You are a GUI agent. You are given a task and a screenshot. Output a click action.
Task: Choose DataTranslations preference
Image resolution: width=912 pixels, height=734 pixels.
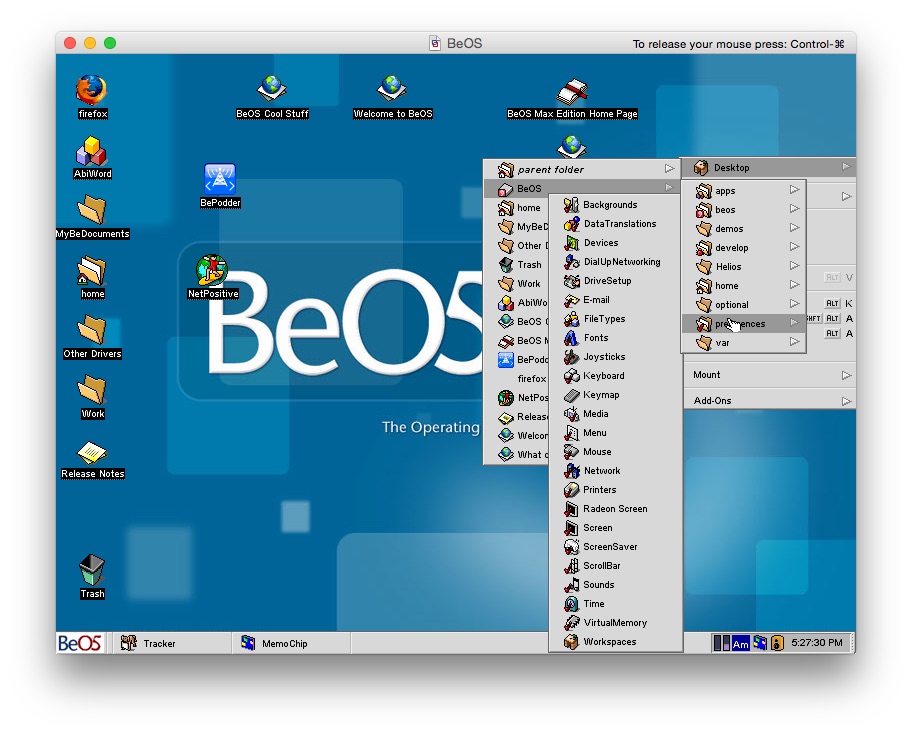[x=615, y=224]
